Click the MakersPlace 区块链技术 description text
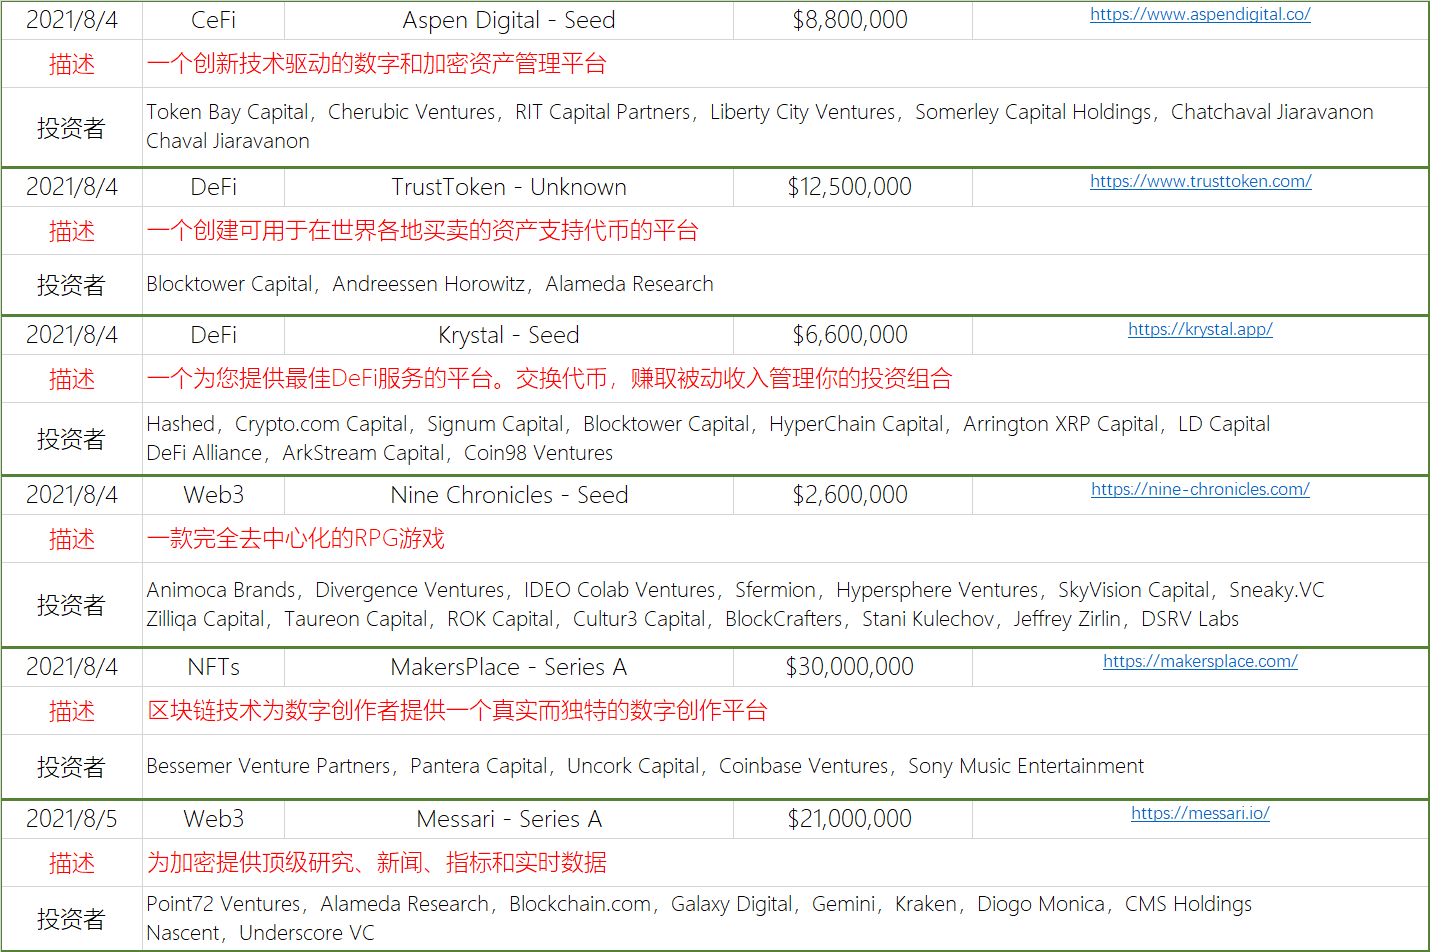The height and width of the screenshot is (952, 1430). point(457,711)
